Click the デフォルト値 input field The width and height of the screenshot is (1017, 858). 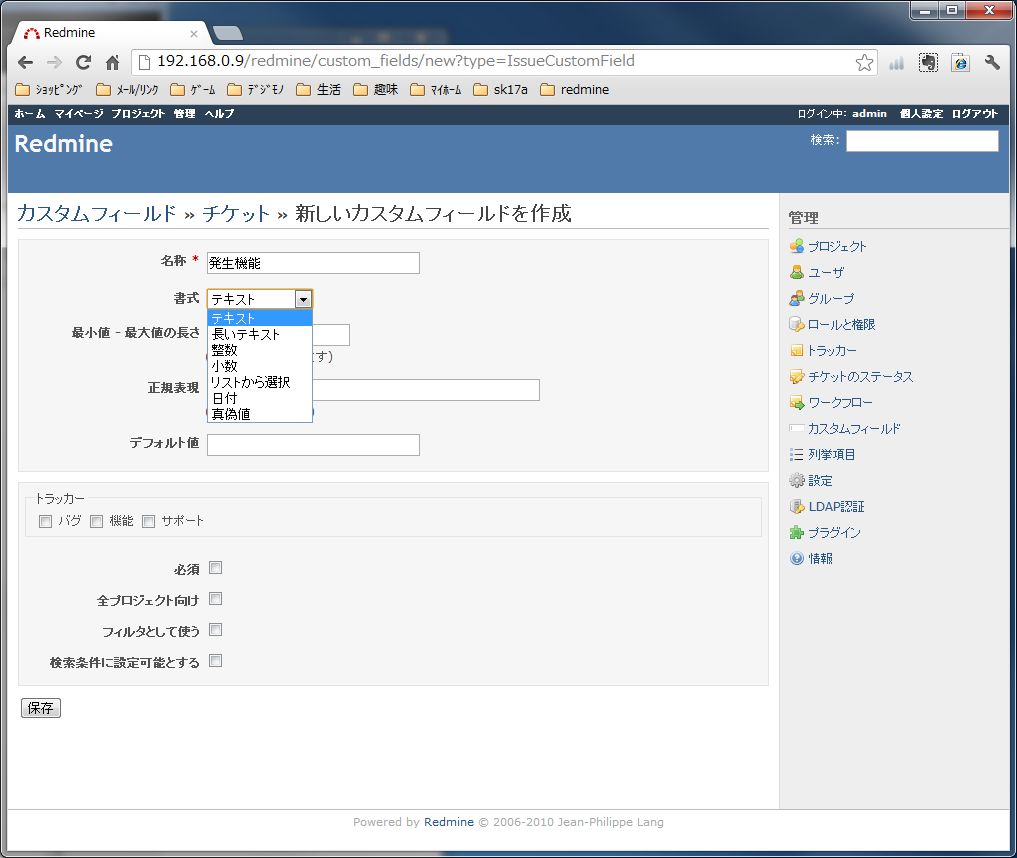313,445
